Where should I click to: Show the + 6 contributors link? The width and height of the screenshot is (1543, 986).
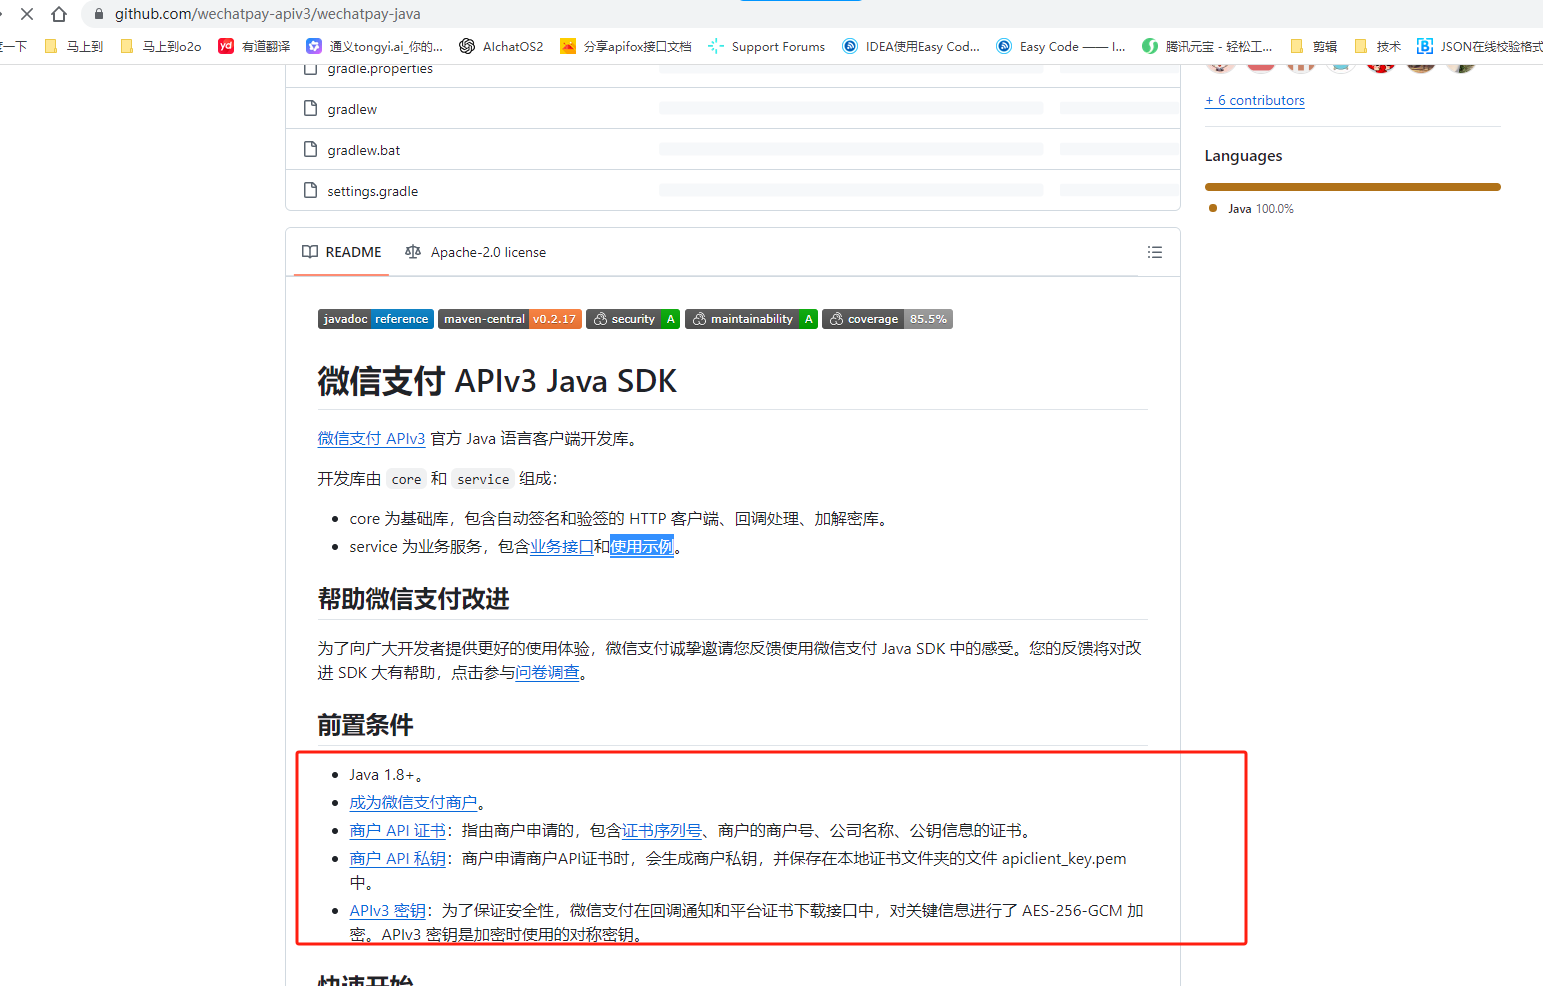(x=1255, y=100)
